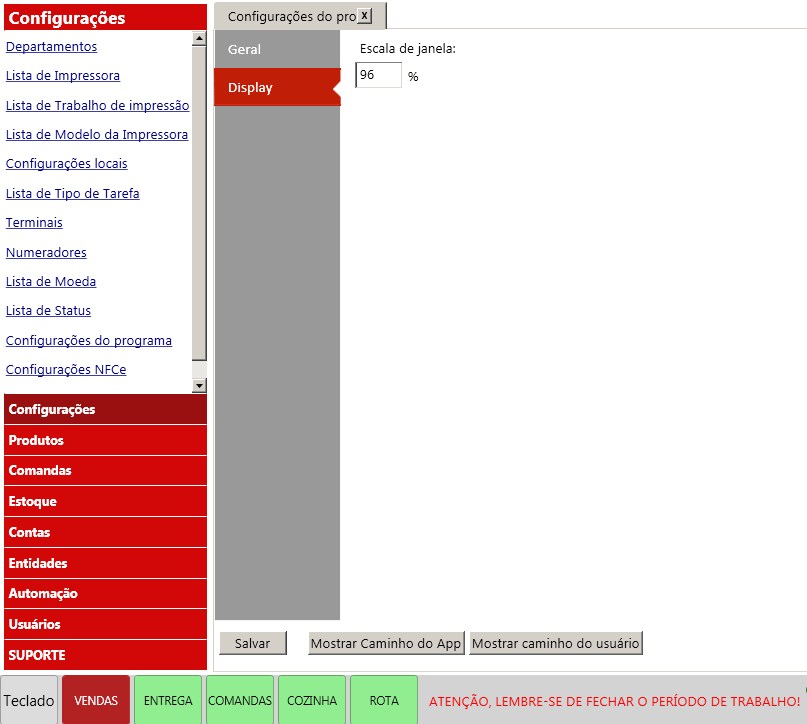This screenshot has height=724, width=807.
Task: Click Mostrar Caminho do App button
Action: 386,643
